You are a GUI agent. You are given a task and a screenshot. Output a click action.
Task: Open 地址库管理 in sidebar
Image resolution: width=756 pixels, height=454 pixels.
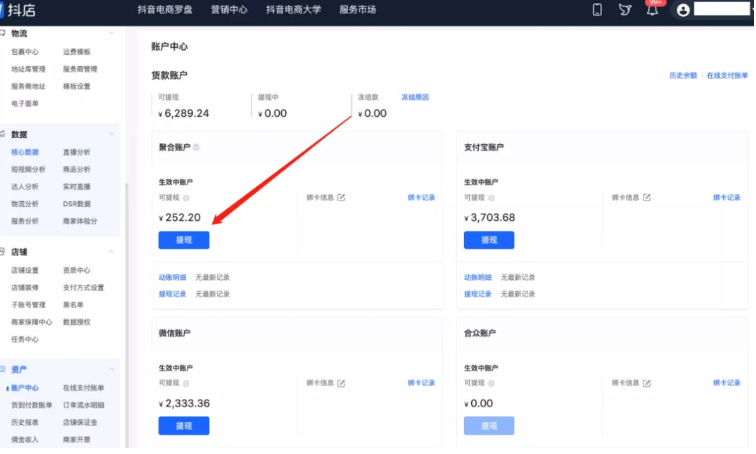[x=28, y=69]
